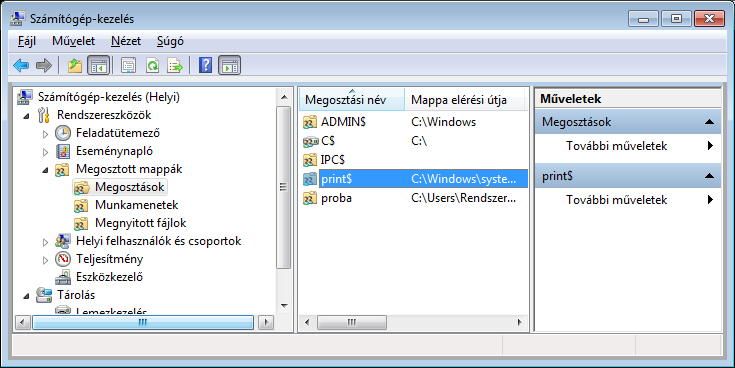Open the Művelet menu
This screenshot has height=368, width=735.
click(x=74, y=41)
